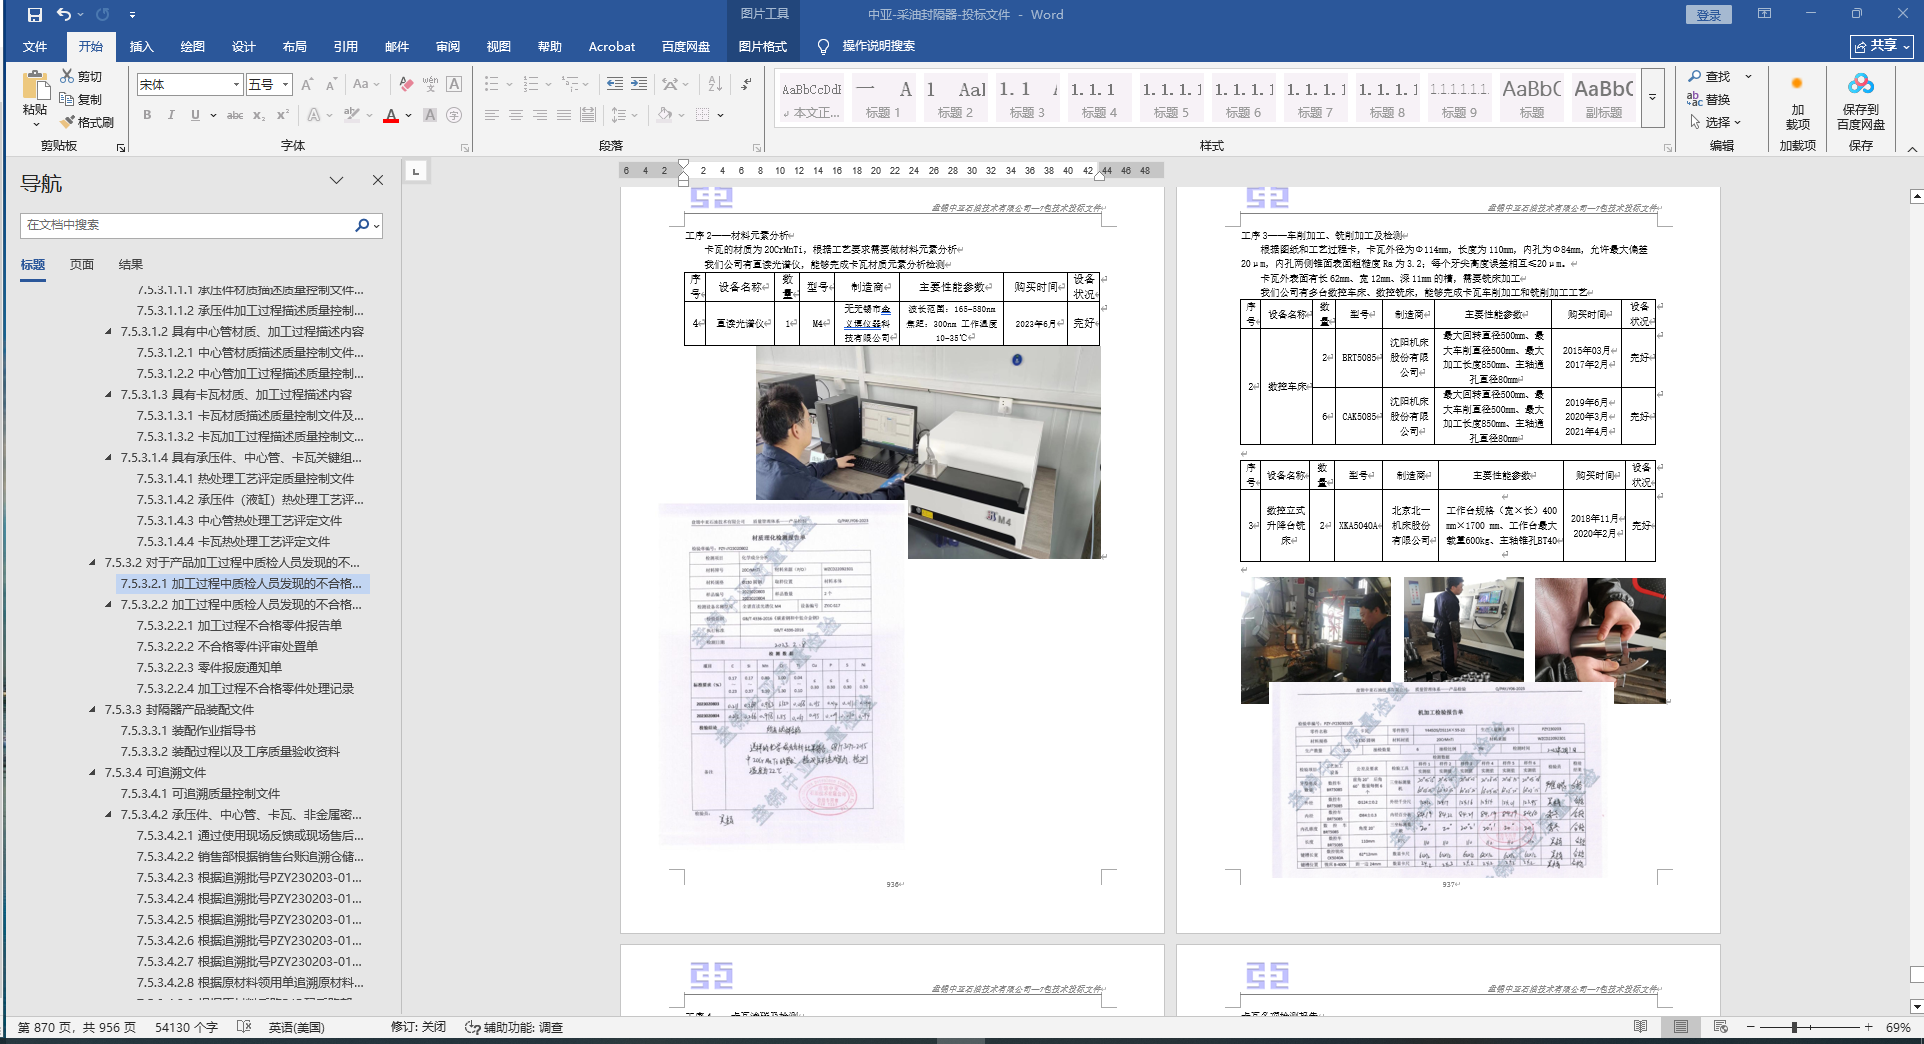Click the Find magnifier icon in ribbon

[x=1695, y=77]
